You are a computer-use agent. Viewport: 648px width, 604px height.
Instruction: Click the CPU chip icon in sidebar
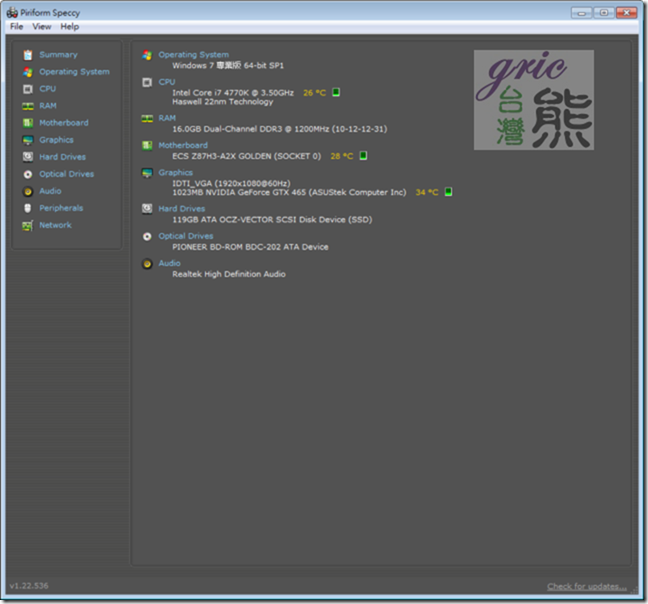pyautogui.click(x=28, y=89)
